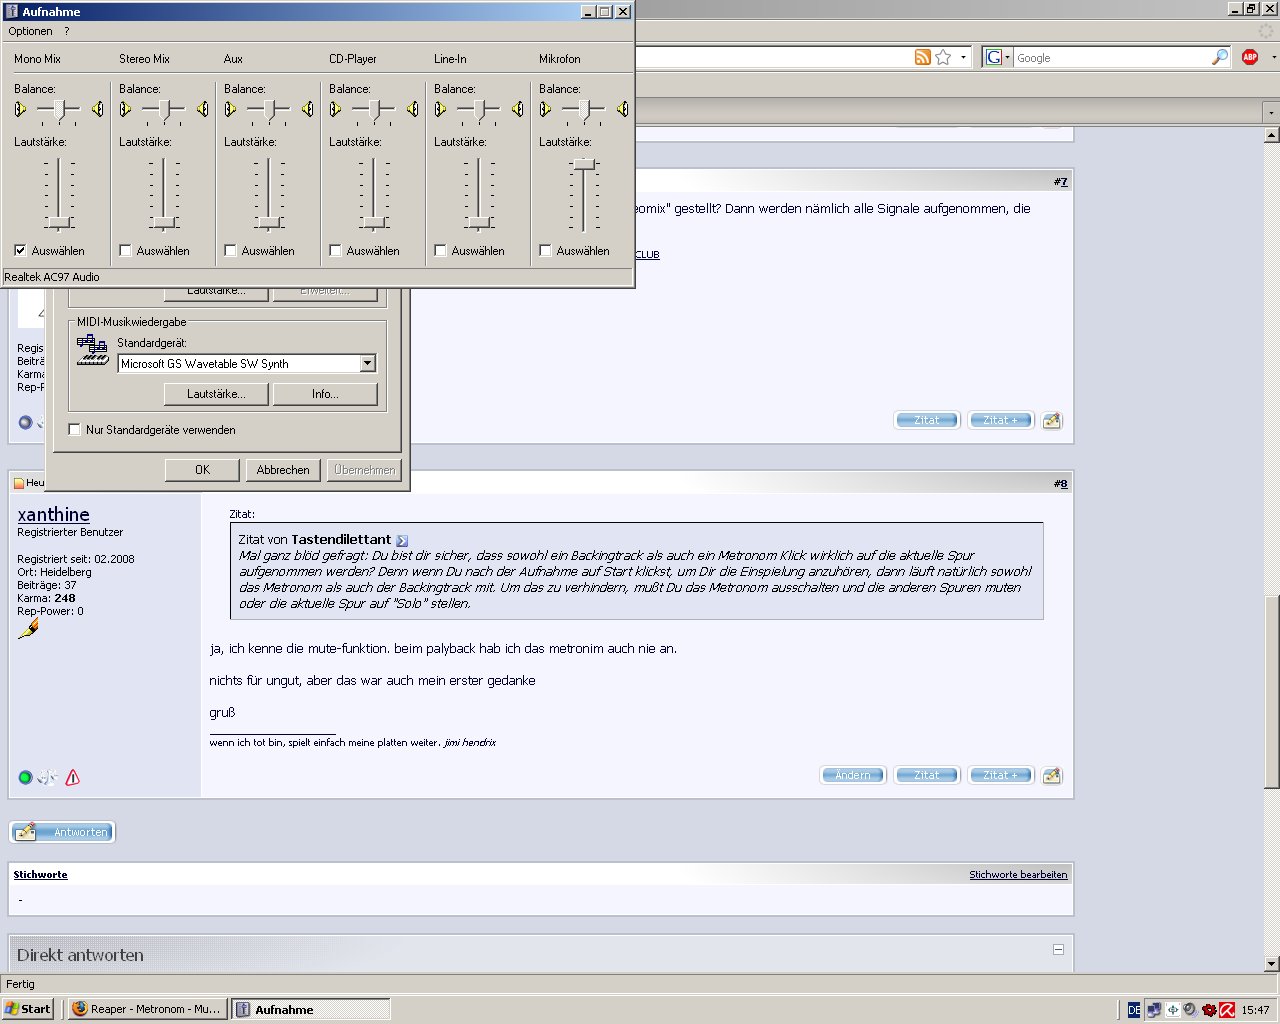Enable Nur Standardgeräte verwenden checkbox
This screenshot has width=1280, height=1024.
pyautogui.click(x=74, y=429)
